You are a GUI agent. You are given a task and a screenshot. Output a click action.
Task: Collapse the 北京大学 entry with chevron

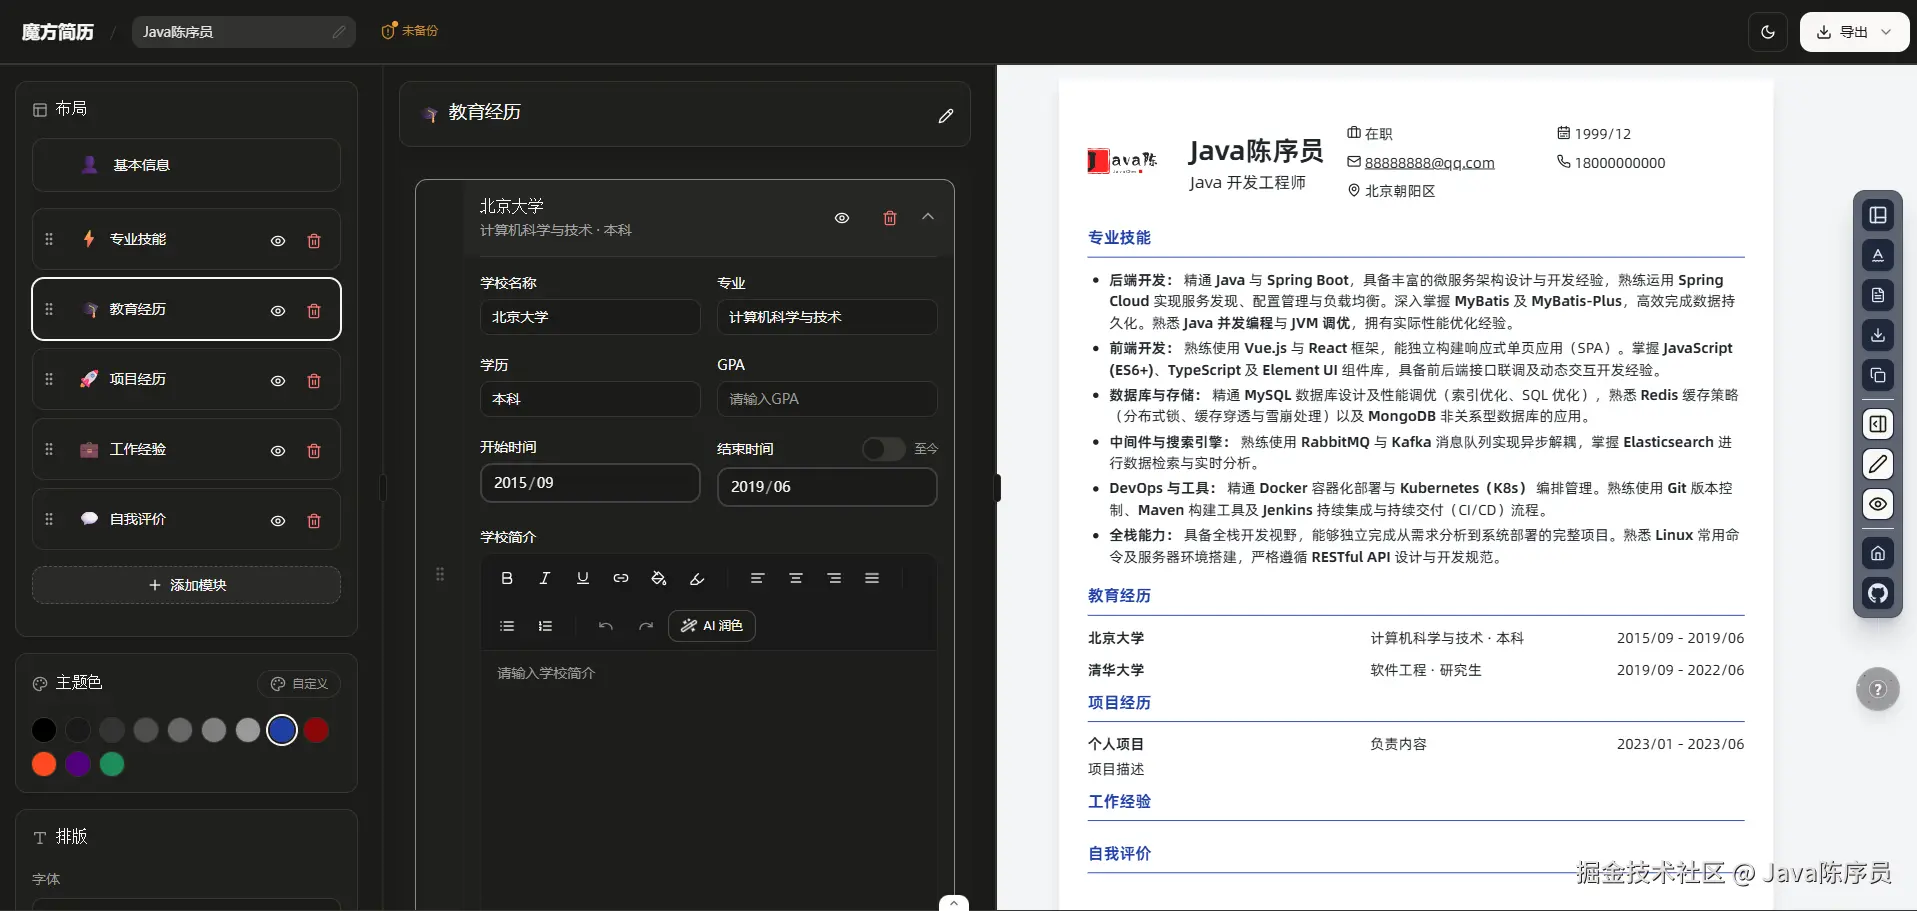928,217
